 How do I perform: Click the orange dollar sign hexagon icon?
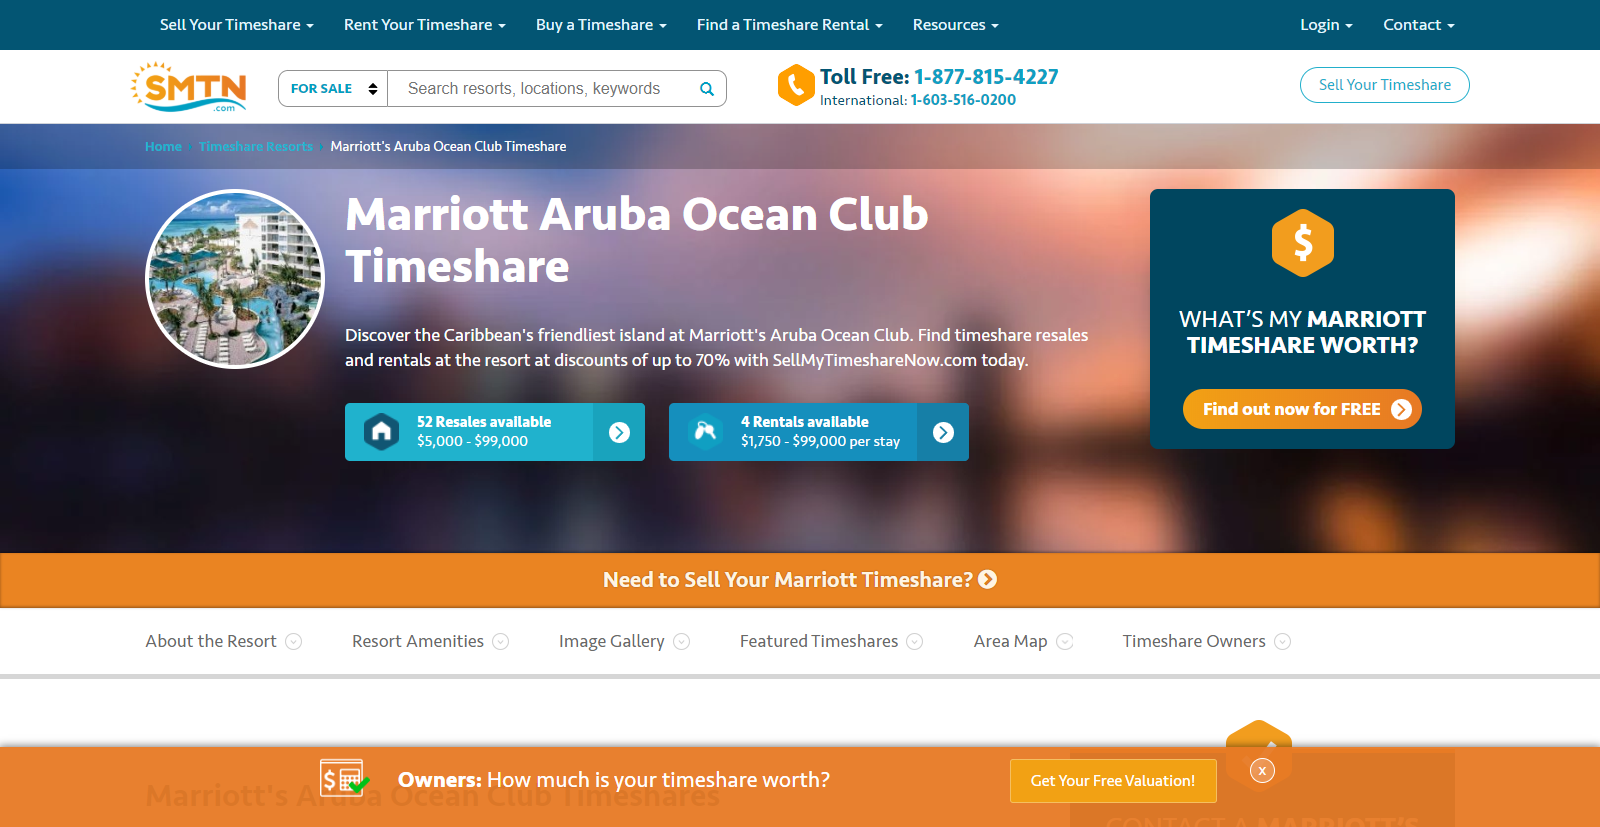(x=1303, y=243)
